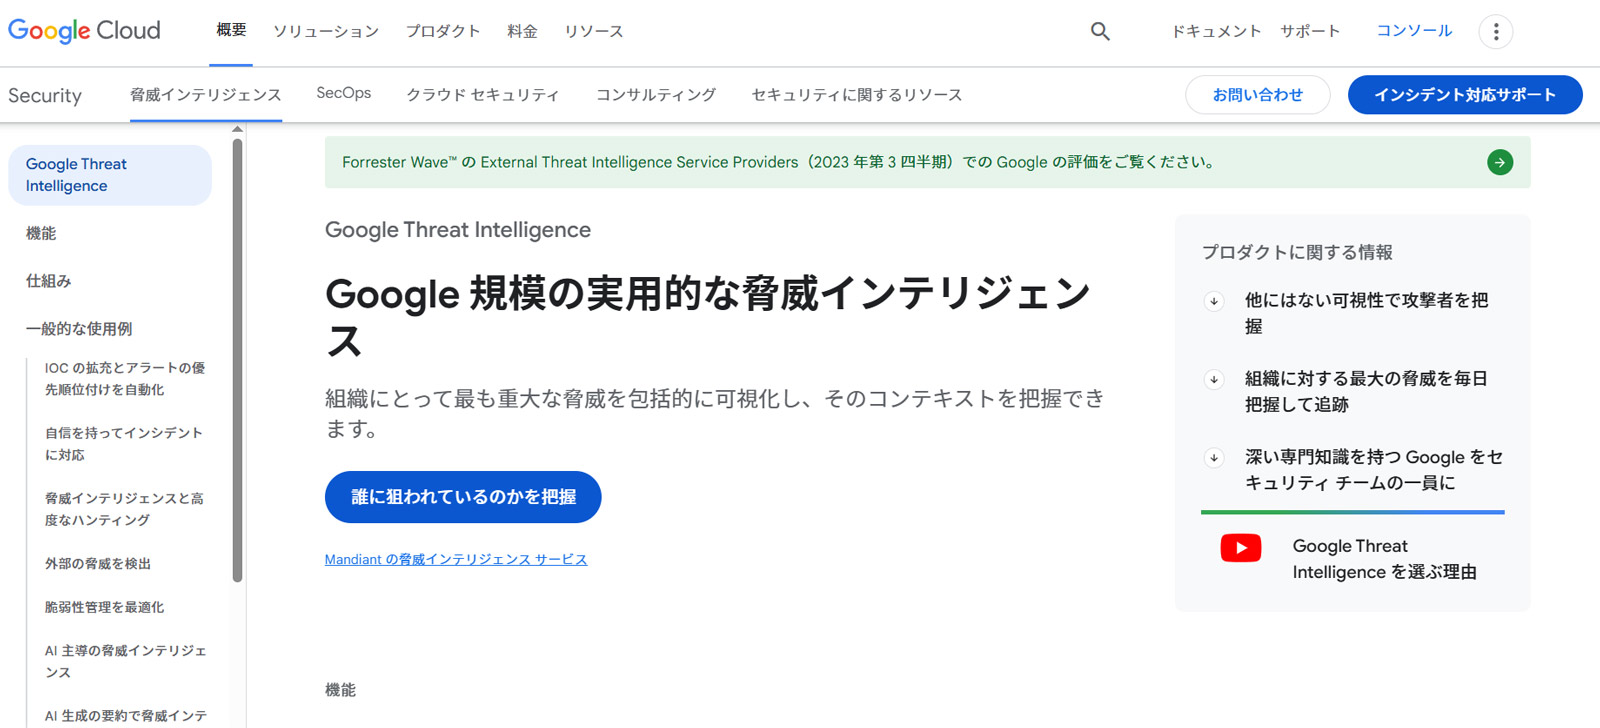The width and height of the screenshot is (1600, 728).
Task: Select the クラウド セキュリティ tab
Action: coord(483,95)
